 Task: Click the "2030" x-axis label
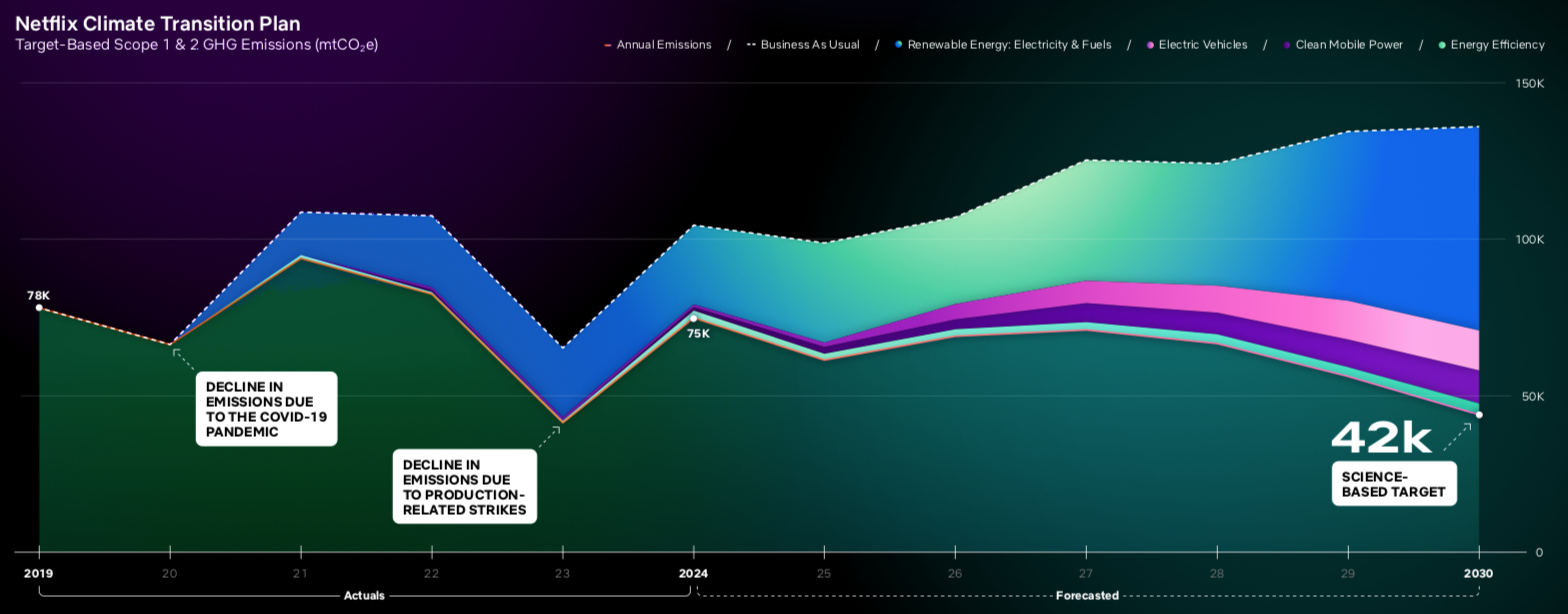[1479, 574]
